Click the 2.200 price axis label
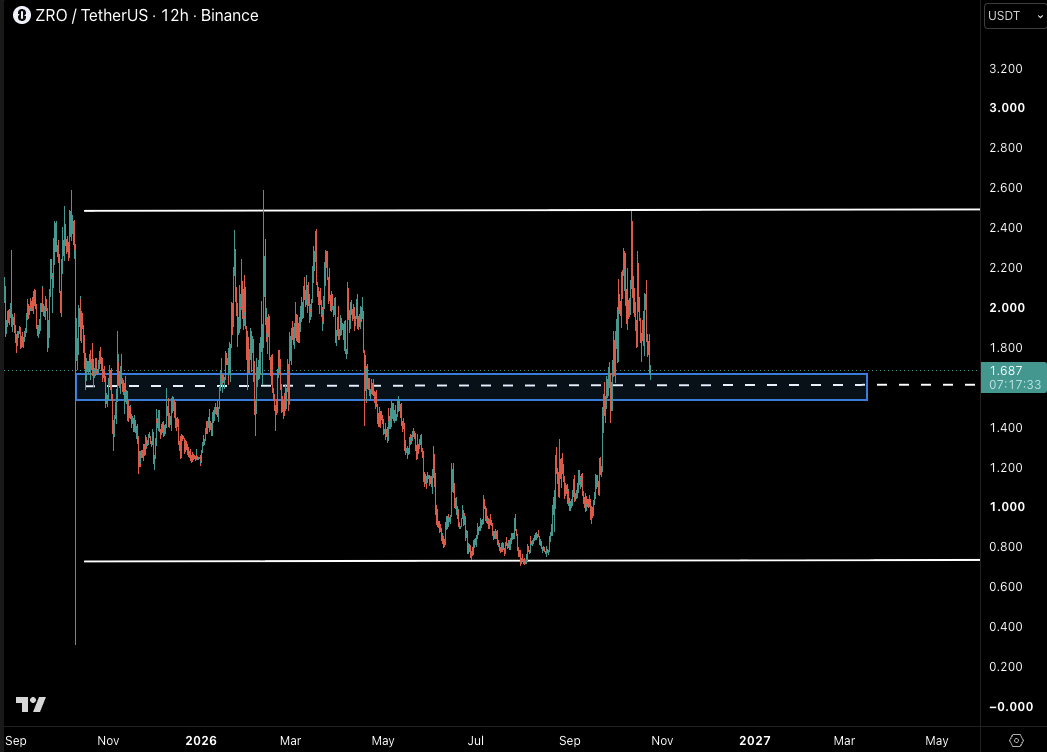 point(1006,268)
